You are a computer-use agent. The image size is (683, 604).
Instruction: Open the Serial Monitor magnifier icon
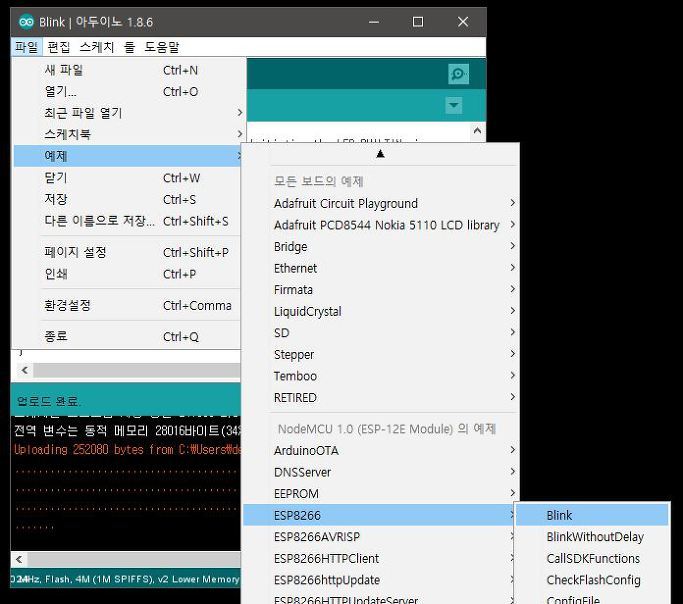(x=458, y=74)
